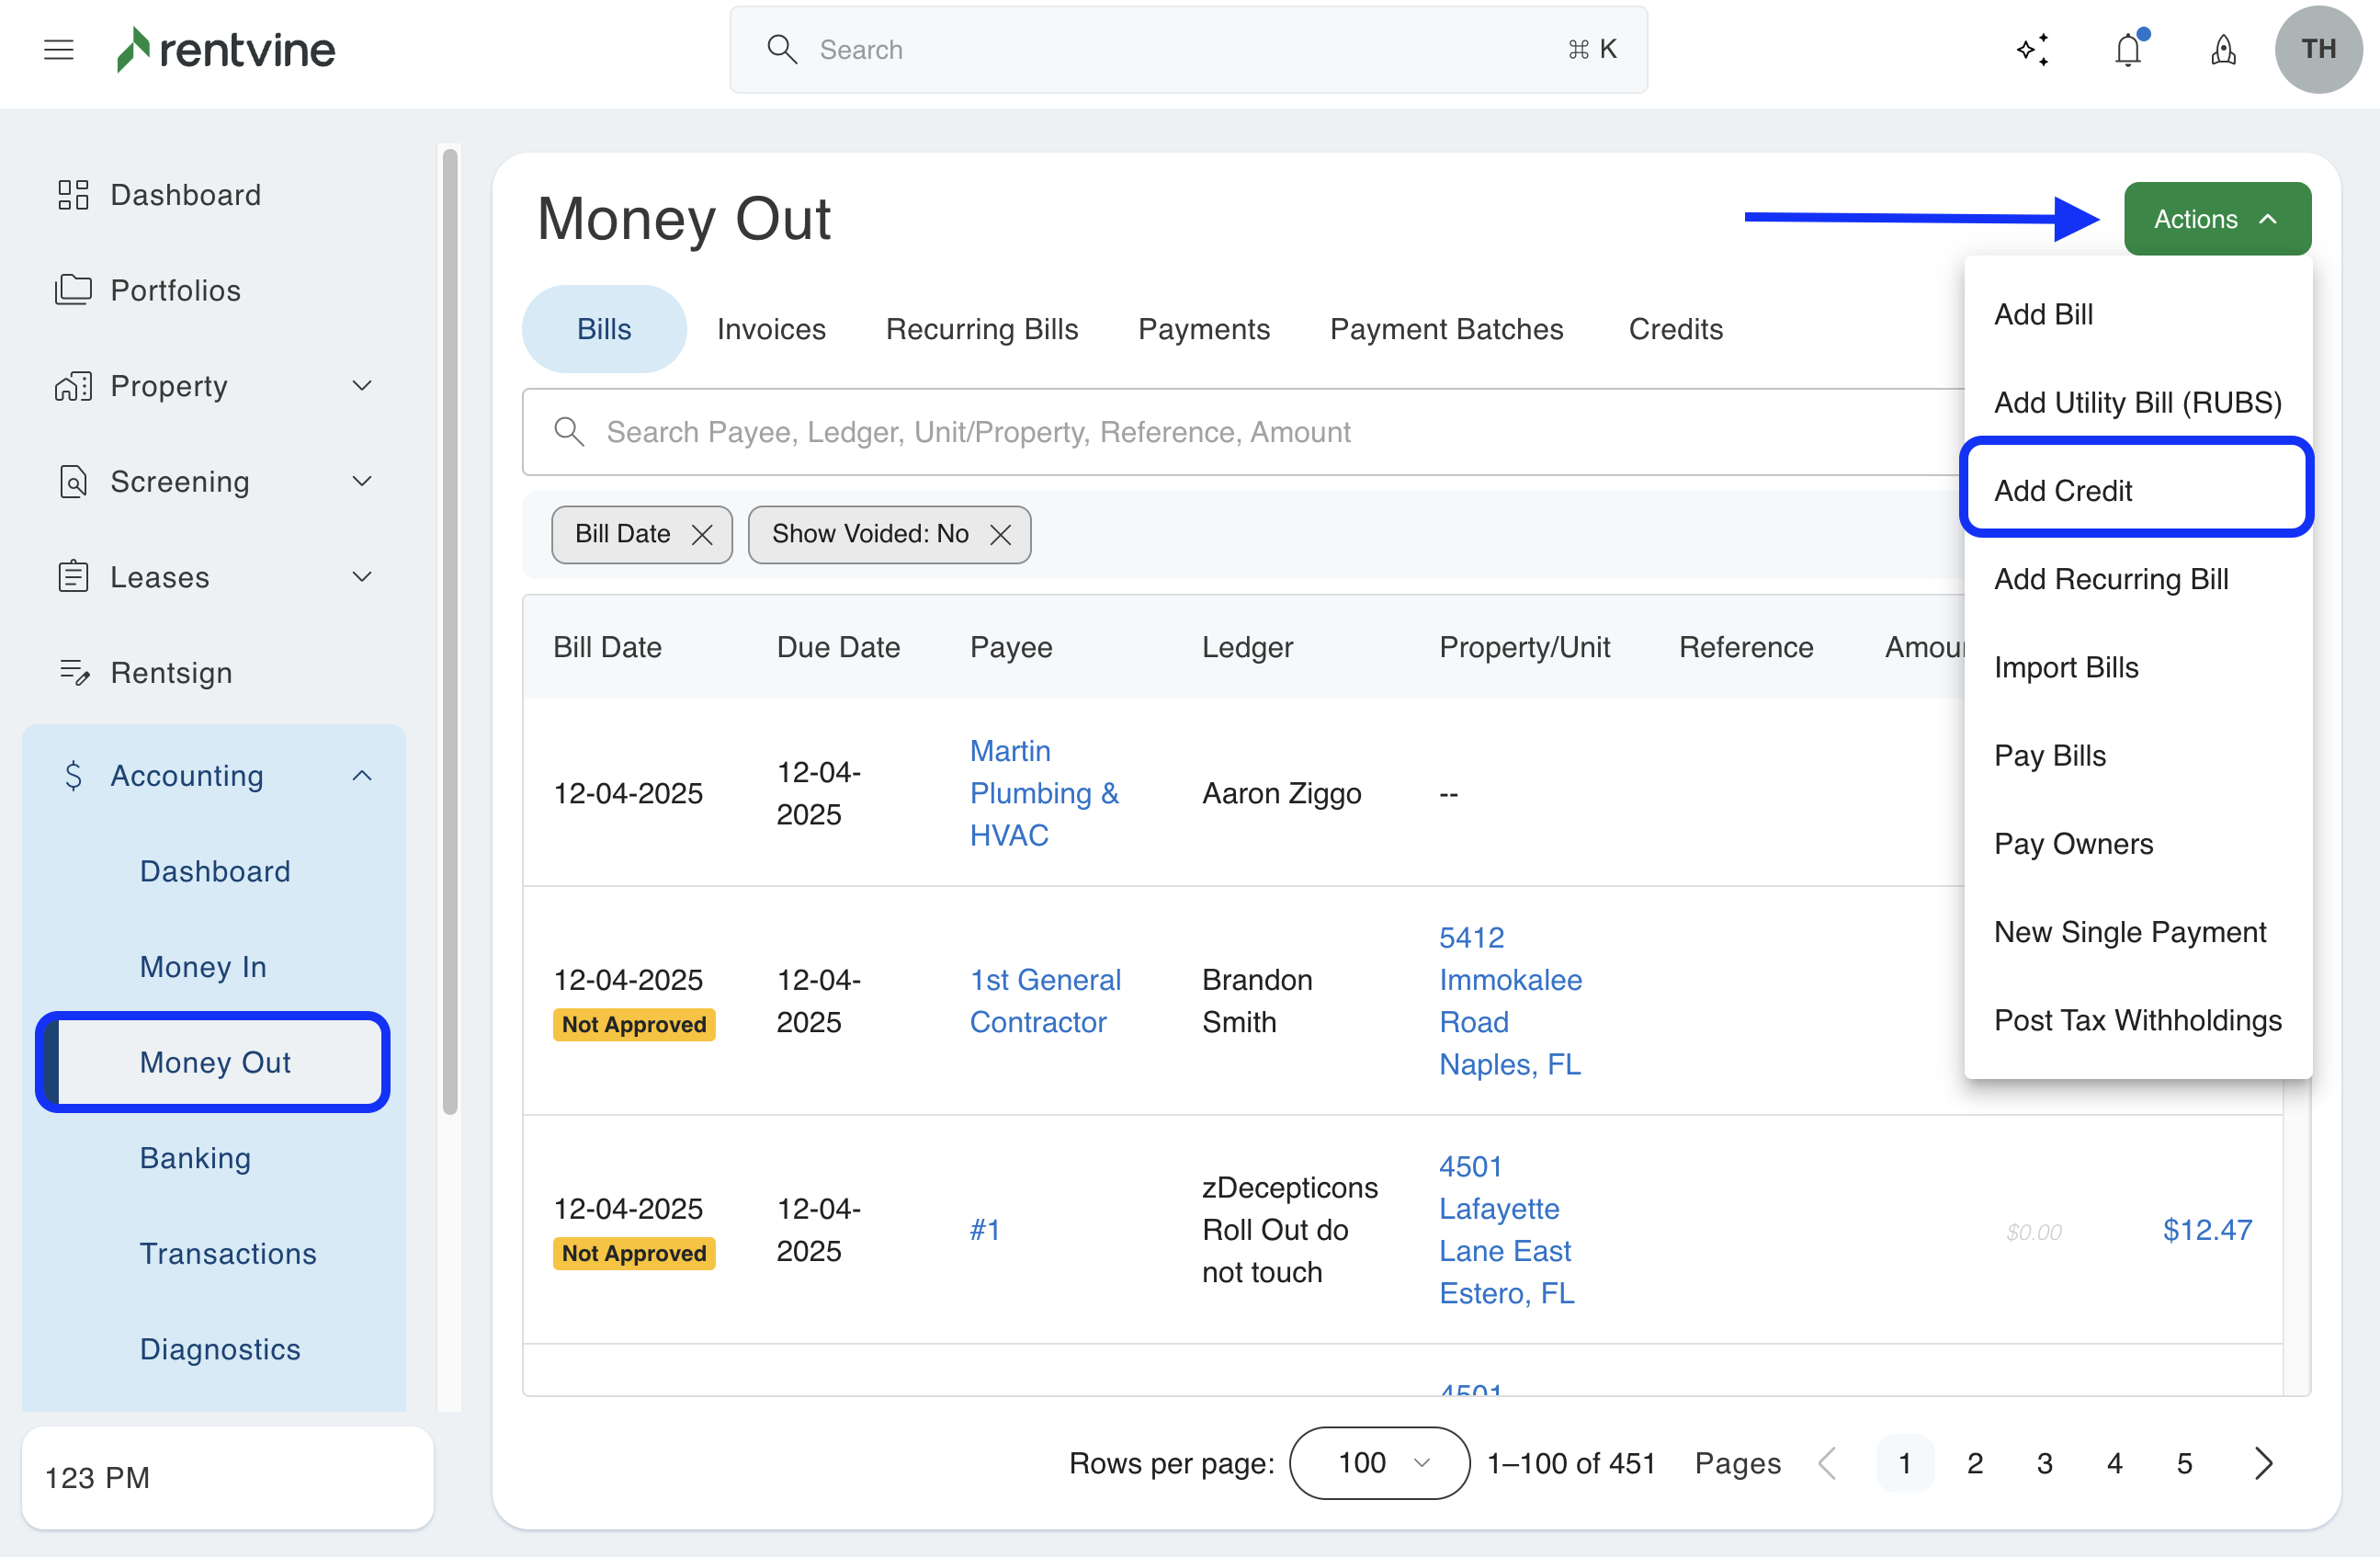Screen dimensions: 2380x1557
Task: Click the AI sparkle icon in header
Action: pos(2033,49)
